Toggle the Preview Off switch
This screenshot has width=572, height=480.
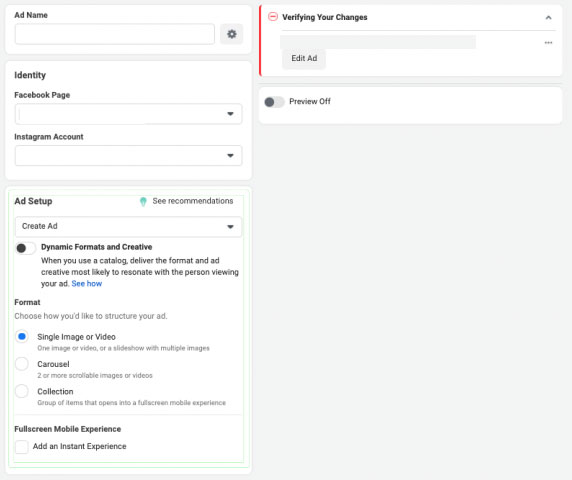tap(274, 102)
